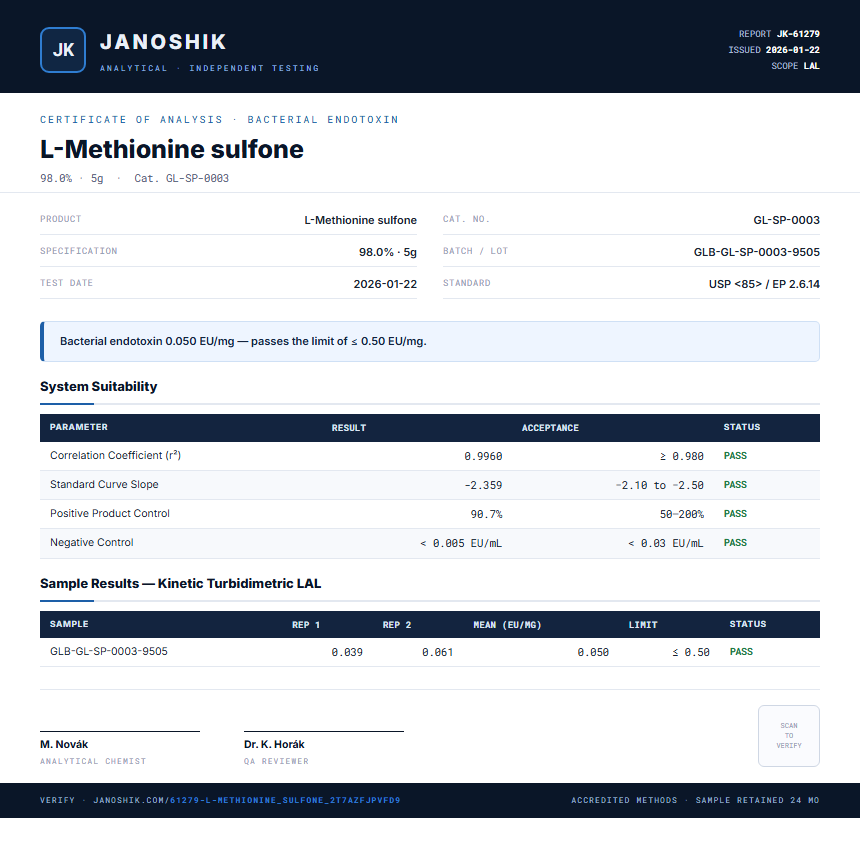Select the CAT. NO. value GL-SP-0003

click(x=787, y=220)
